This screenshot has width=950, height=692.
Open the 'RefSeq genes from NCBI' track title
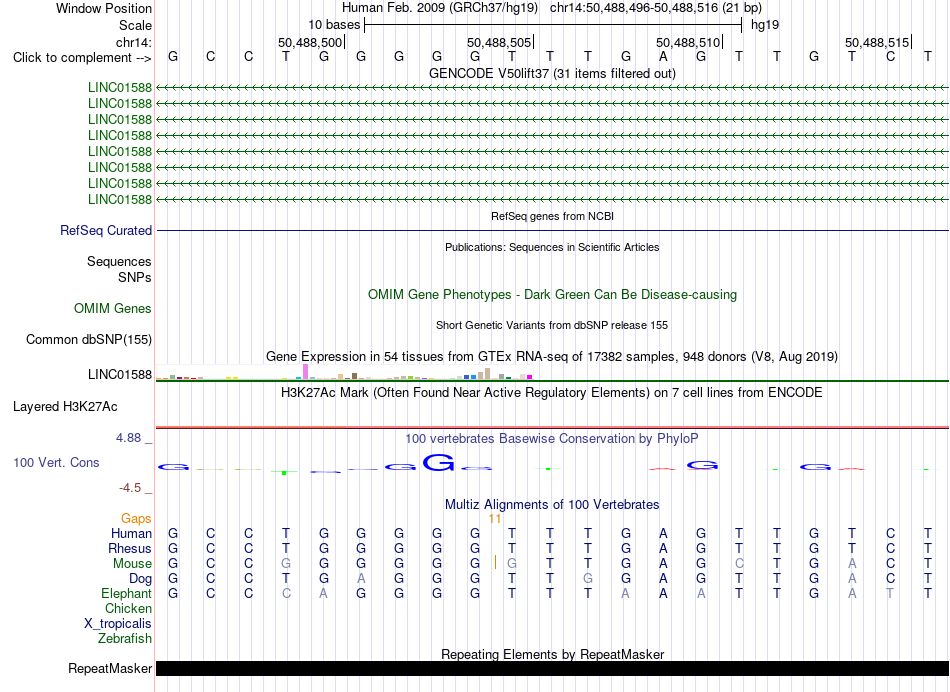click(552, 216)
